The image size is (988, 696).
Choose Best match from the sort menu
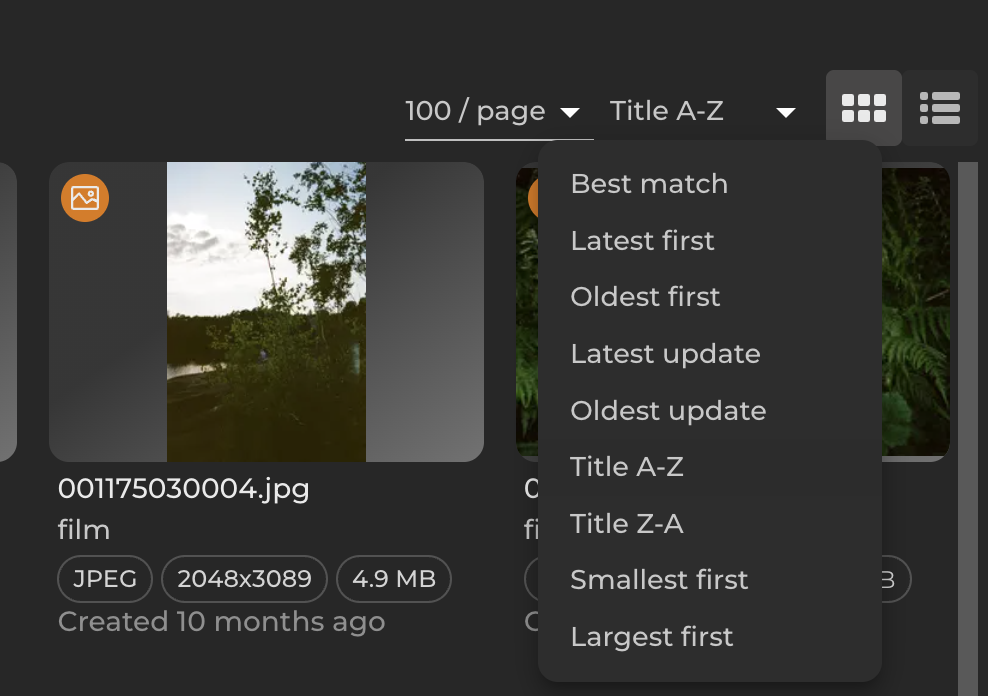pos(648,183)
